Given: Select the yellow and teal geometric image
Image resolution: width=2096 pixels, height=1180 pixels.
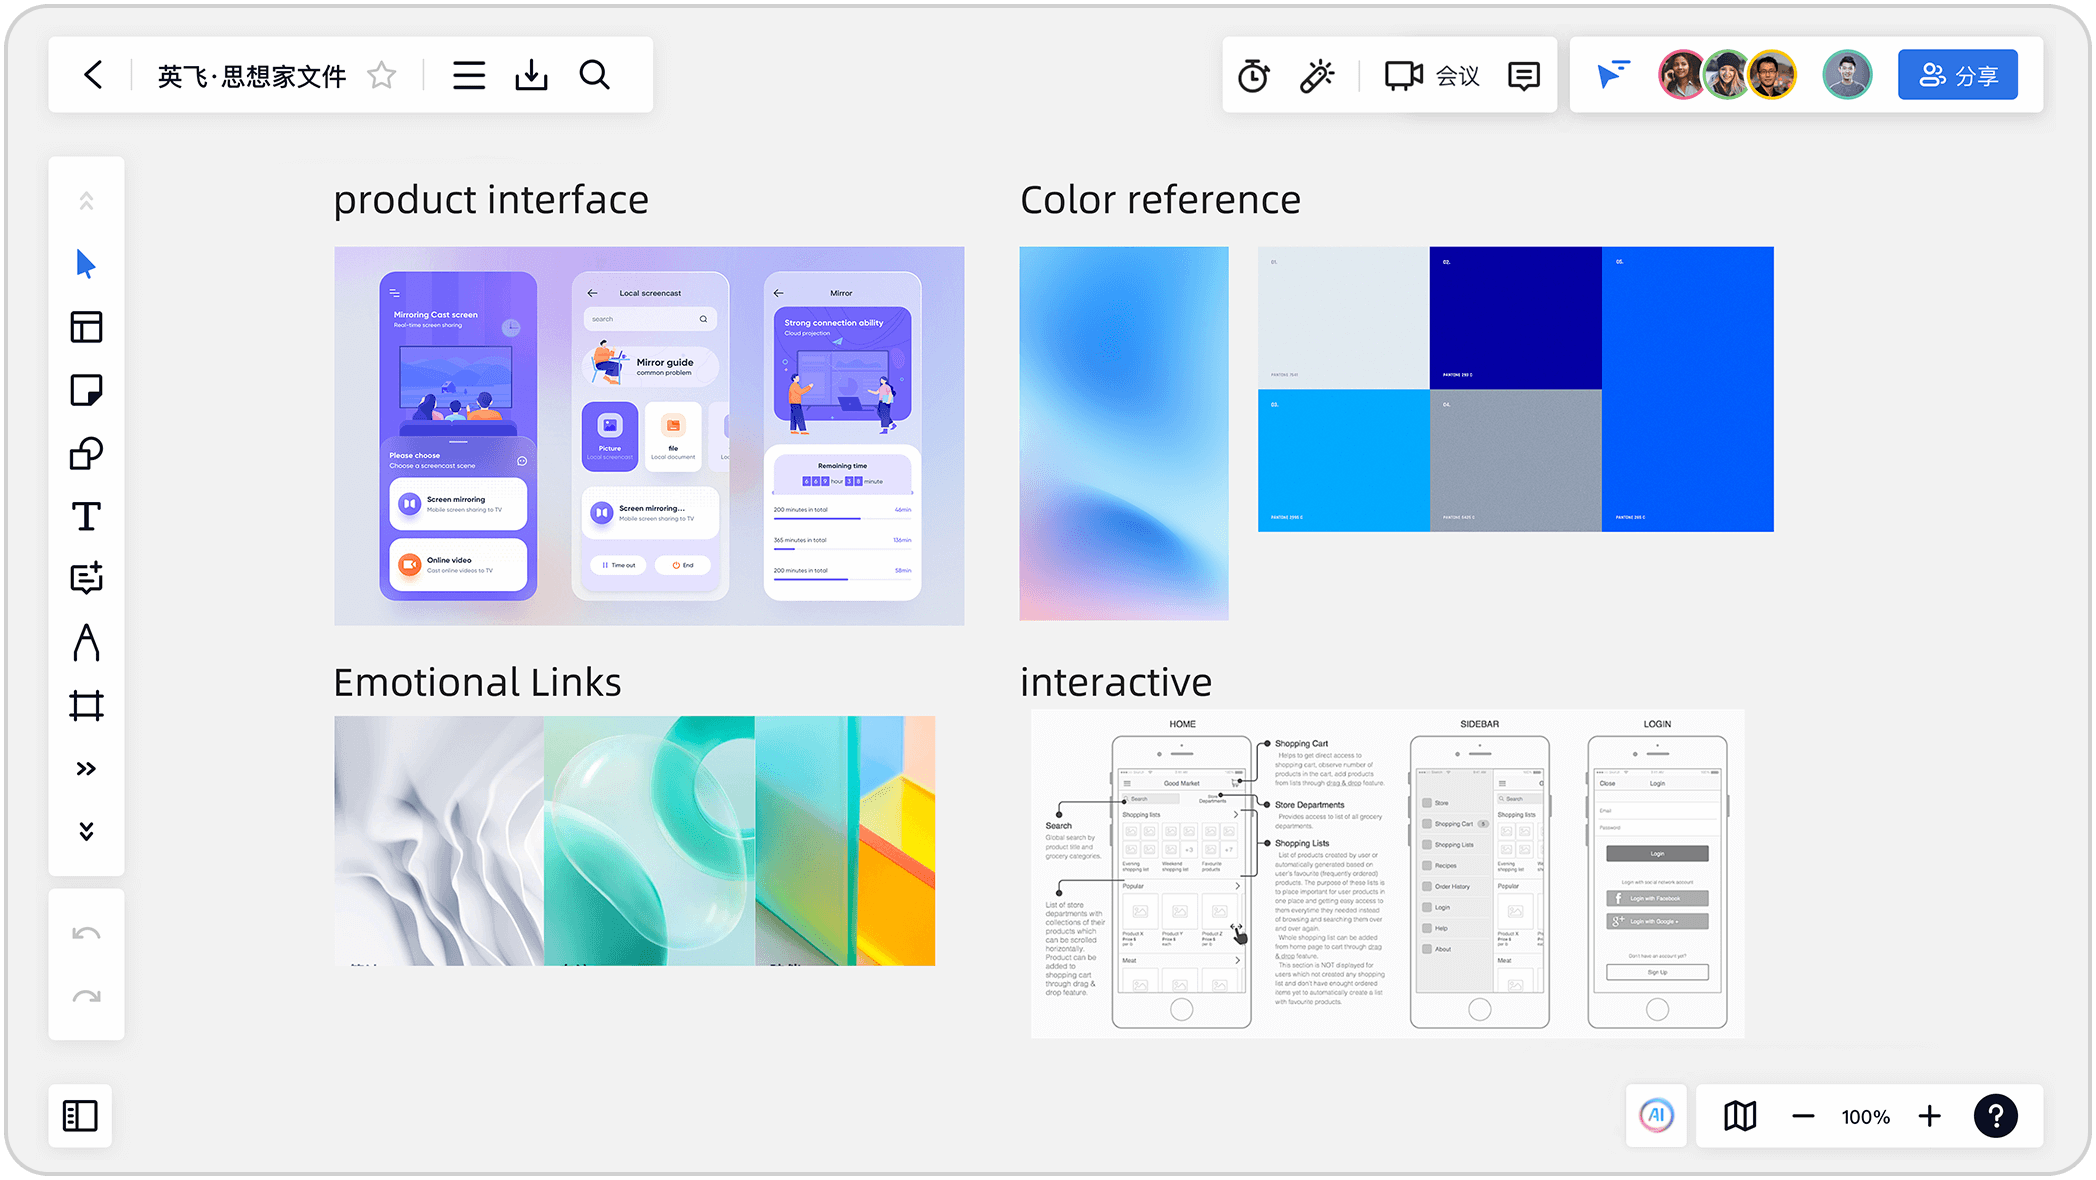Looking at the screenshot, I should pyautogui.click(x=845, y=840).
